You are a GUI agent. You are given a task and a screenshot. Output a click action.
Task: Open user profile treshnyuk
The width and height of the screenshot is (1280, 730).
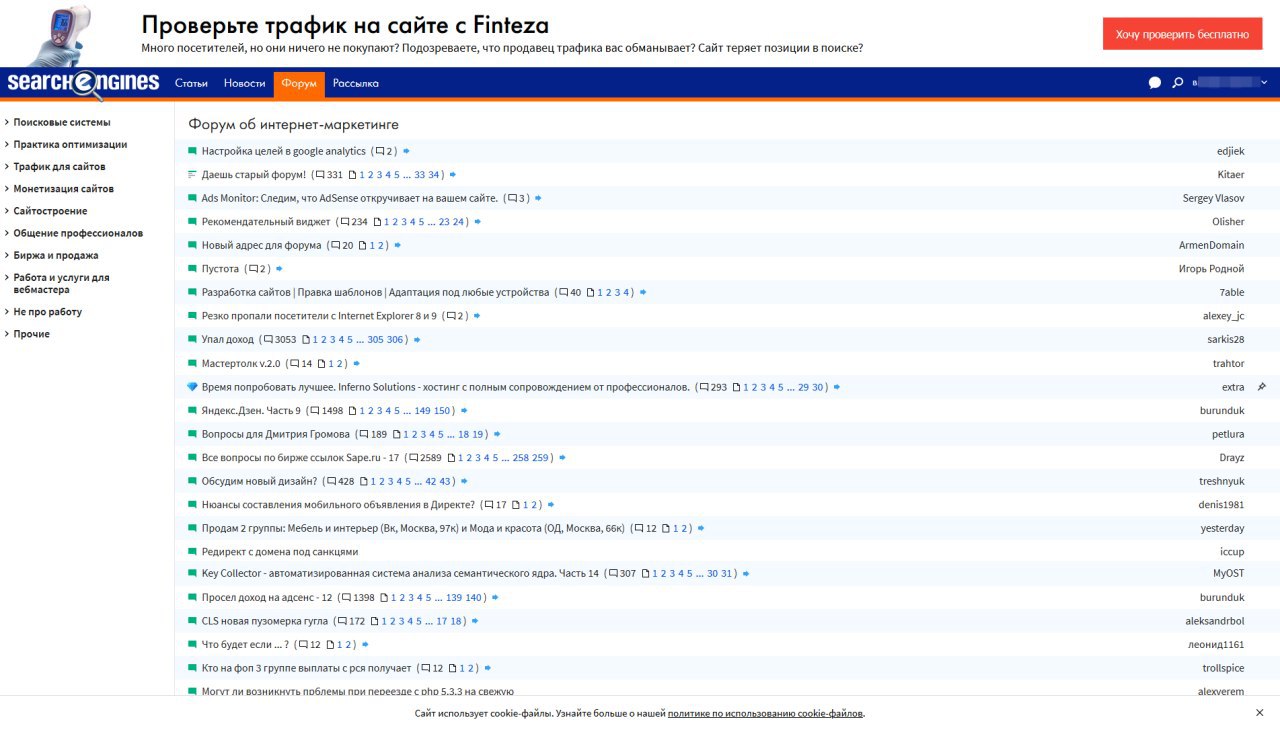point(1222,481)
